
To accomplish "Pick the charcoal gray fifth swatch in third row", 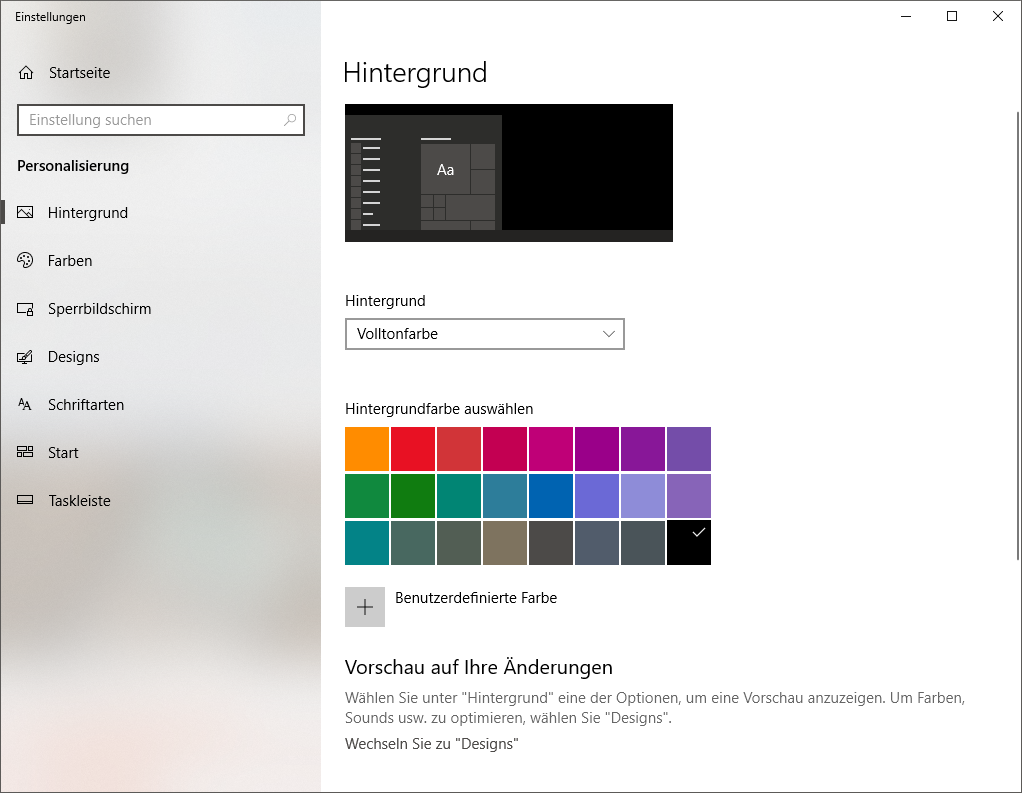I will [551, 542].
